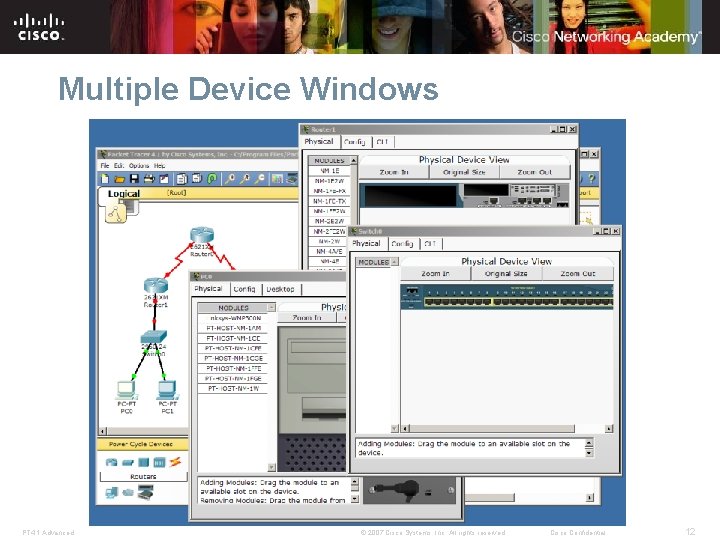This screenshot has height=540, width=720.
Task: Open the Options menu in Packet Tracer
Action: (x=139, y=165)
